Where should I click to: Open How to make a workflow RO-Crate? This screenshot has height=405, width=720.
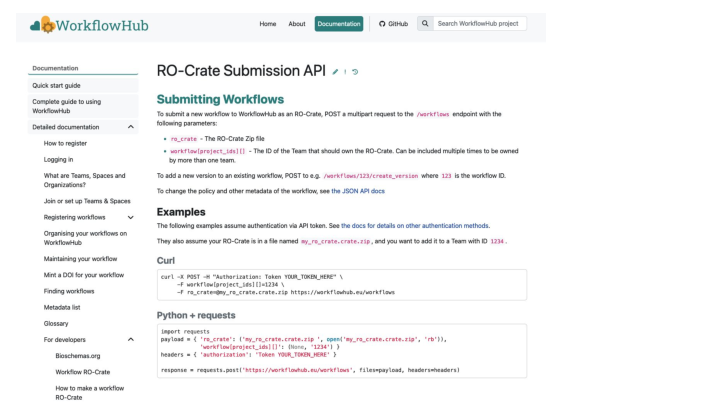coord(90,393)
